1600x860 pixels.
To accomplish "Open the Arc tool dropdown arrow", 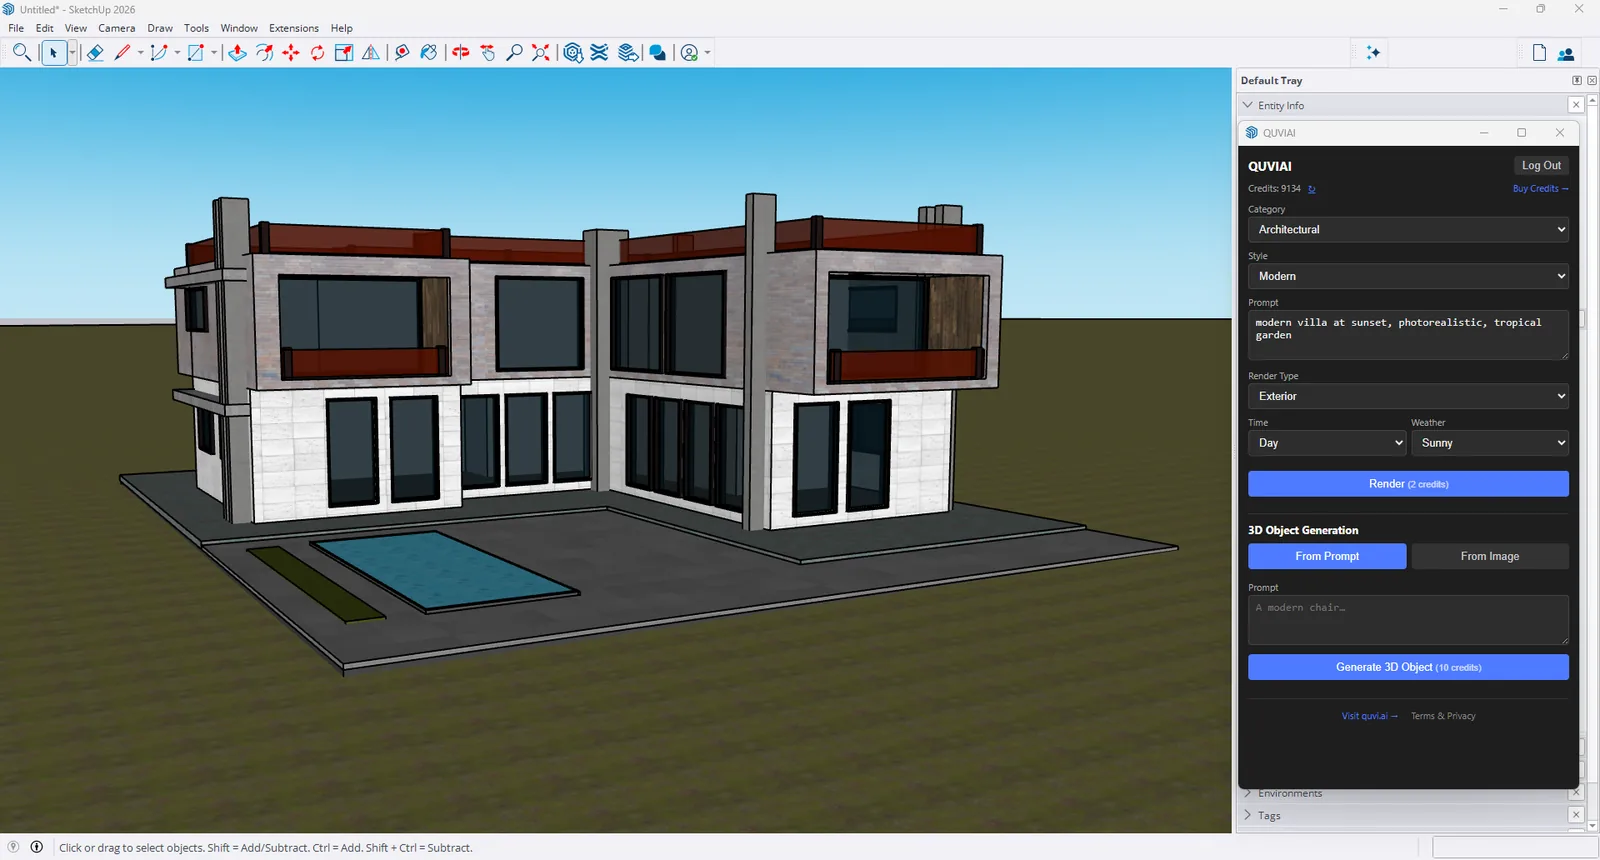I will click(x=177, y=53).
